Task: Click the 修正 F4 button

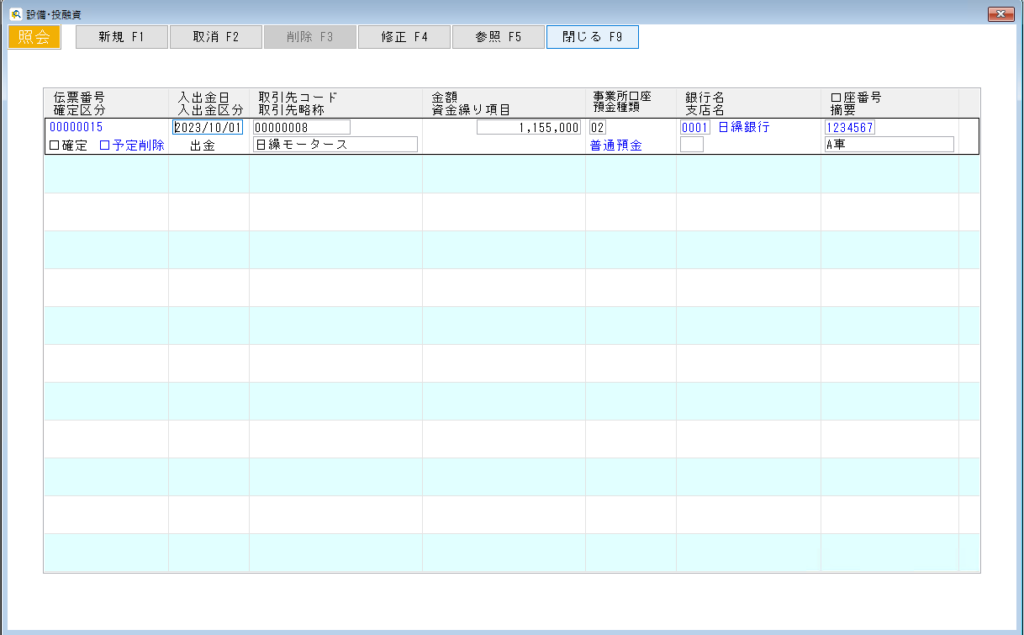Action: (403, 37)
